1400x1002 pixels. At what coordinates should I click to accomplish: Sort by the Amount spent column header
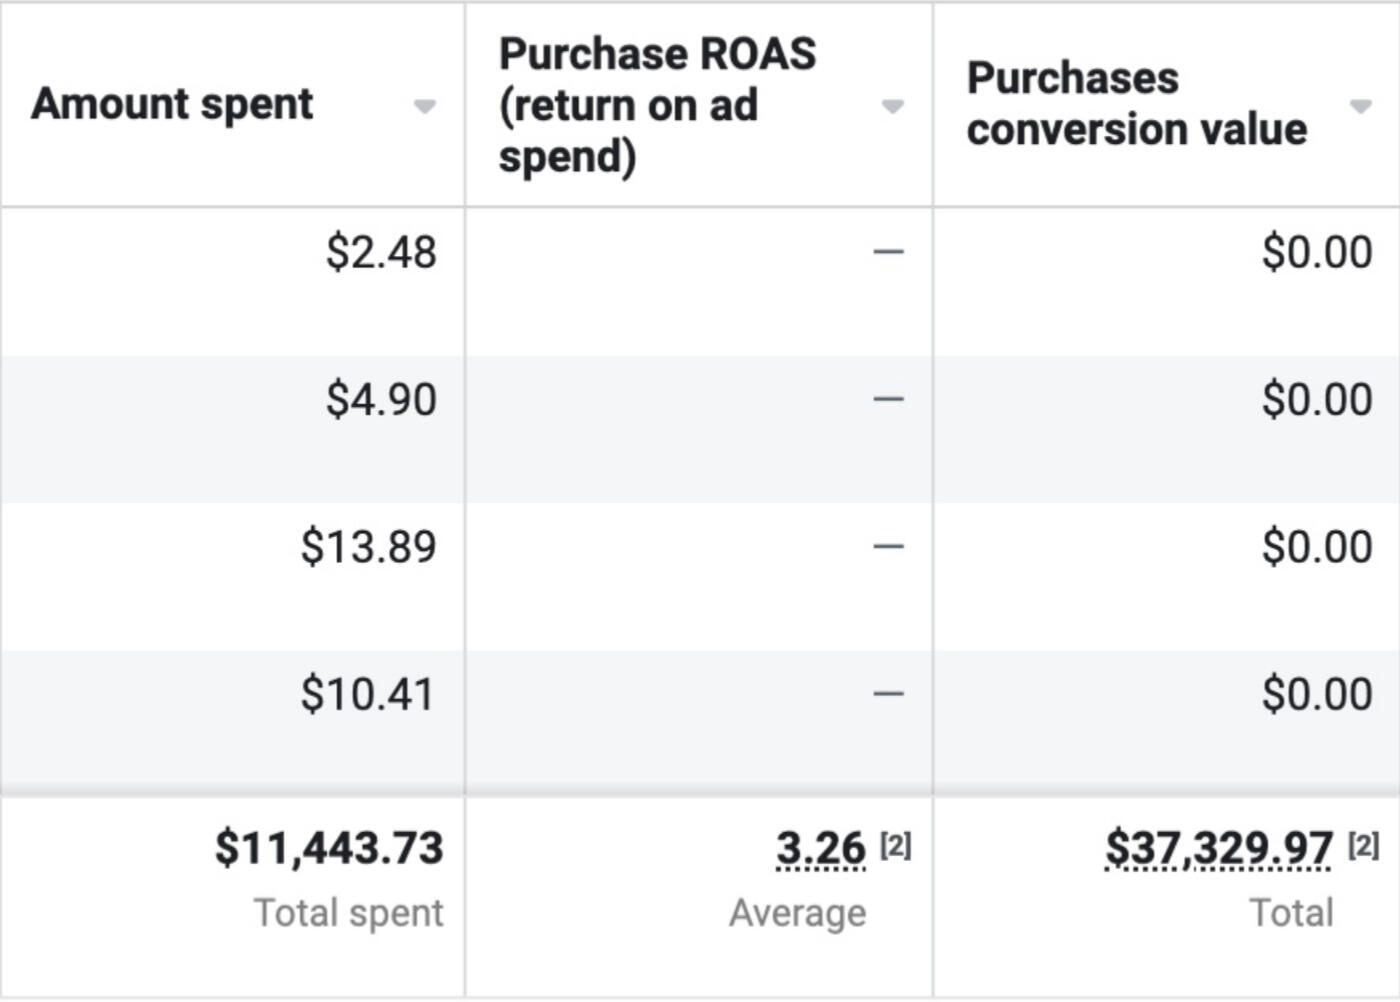click(172, 104)
